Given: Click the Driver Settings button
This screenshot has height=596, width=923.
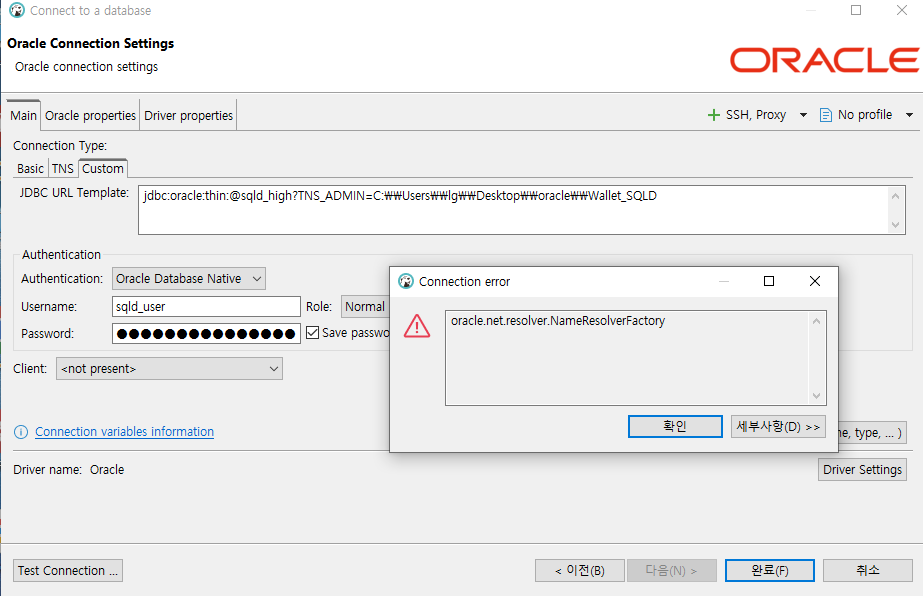Looking at the screenshot, I should (x=862, y=469).
